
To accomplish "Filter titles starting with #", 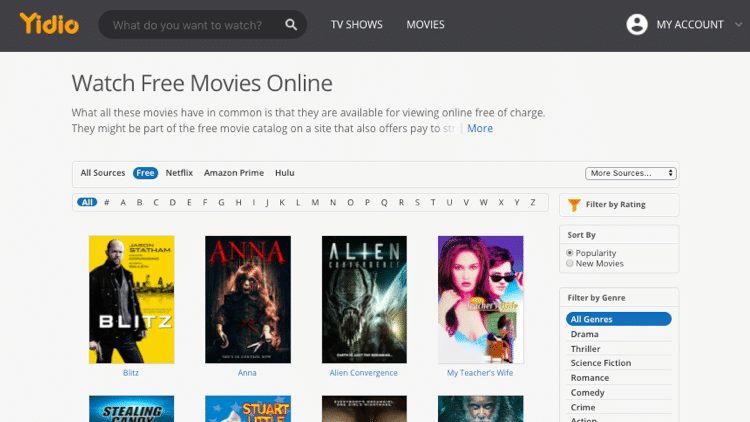I will click(x=107, y=202).
